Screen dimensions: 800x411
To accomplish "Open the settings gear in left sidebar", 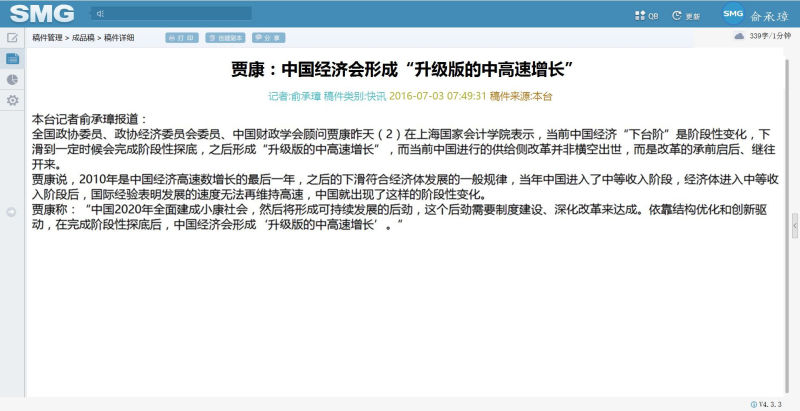I will [12, 101].
